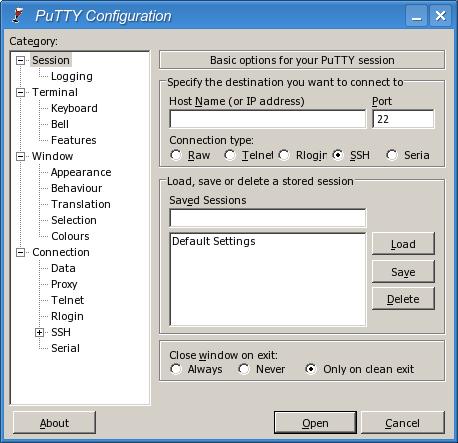Choose Telnet connection type radio
458x443 pixels.
coord(230,155)
